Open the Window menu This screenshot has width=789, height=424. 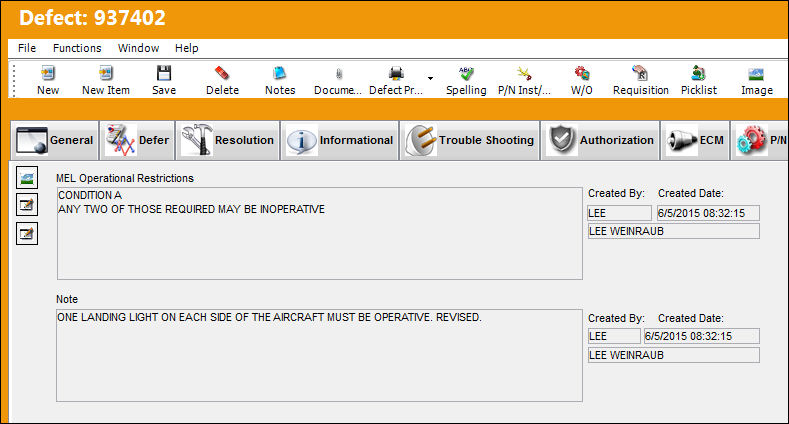pos(138,48)
